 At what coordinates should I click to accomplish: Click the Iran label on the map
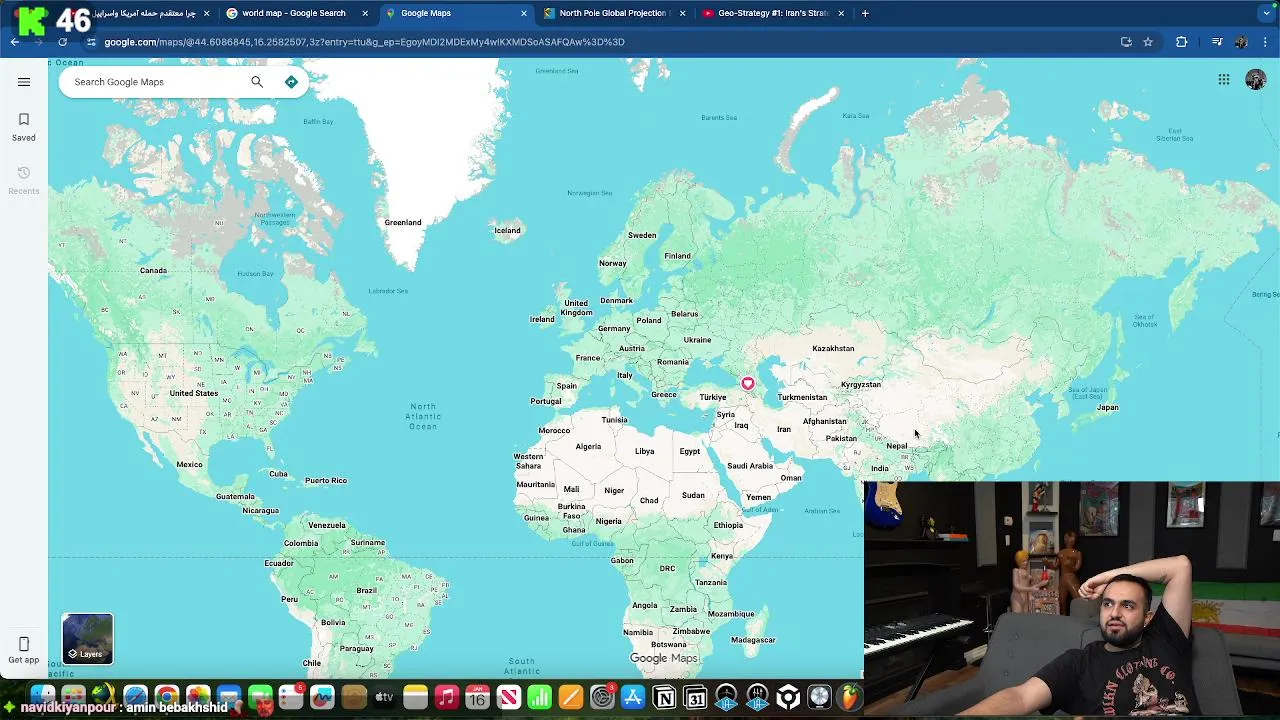[784, 429]
